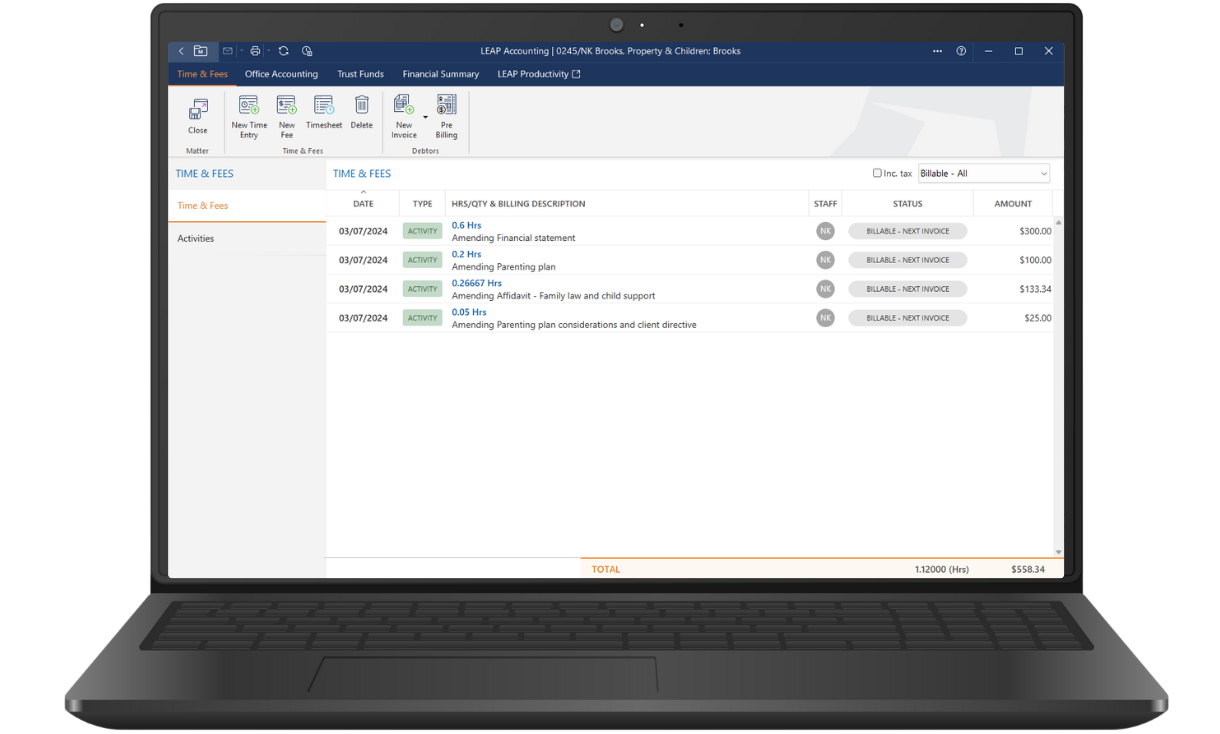
Task: Select the $133.34 amount cell
Action: coord(1035,289)
